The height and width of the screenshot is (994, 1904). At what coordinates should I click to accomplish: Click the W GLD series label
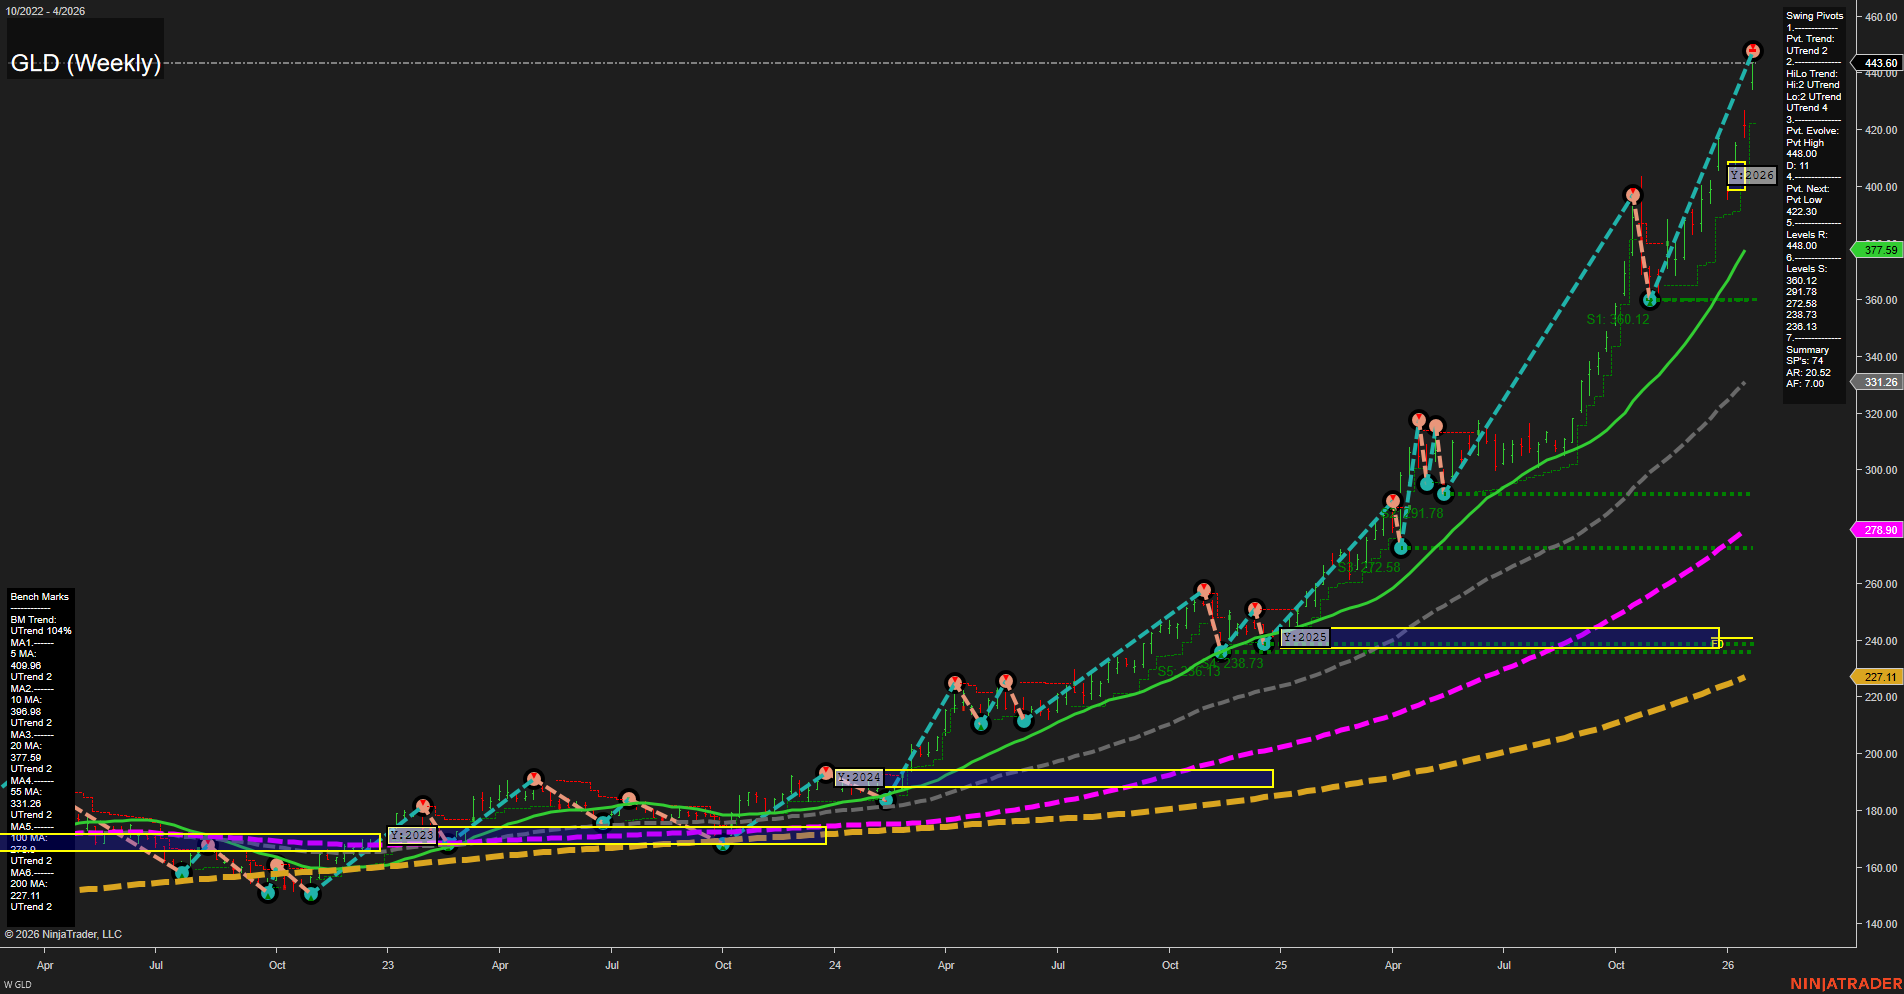point(16,983)
